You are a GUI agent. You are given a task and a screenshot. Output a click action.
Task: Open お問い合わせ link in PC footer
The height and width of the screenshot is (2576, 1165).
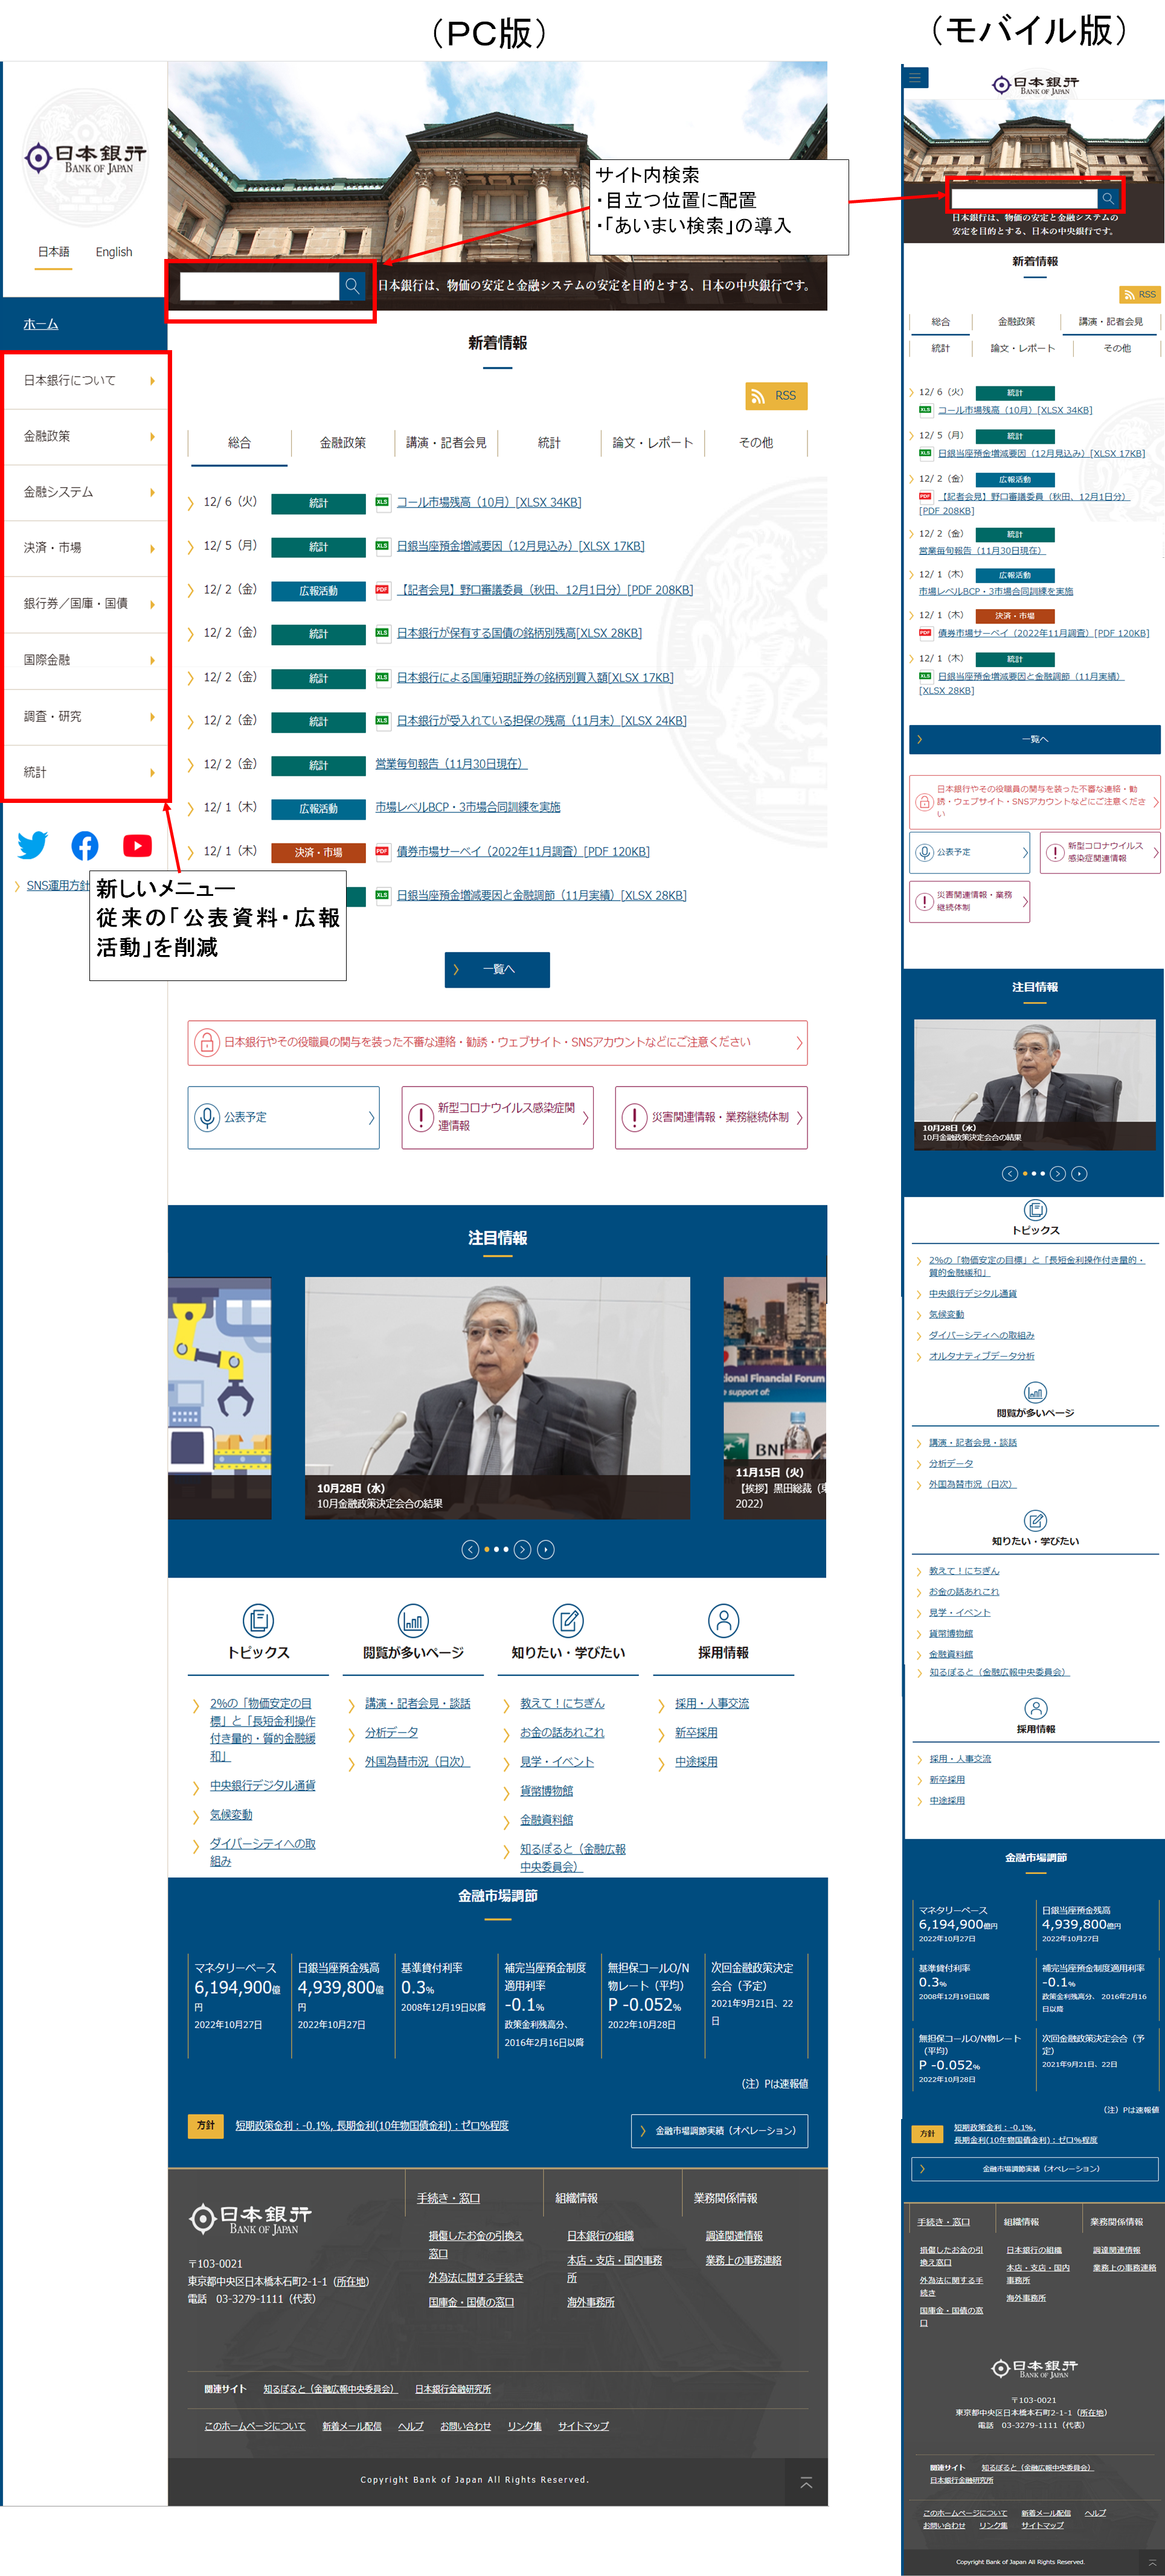[465, 2426]
